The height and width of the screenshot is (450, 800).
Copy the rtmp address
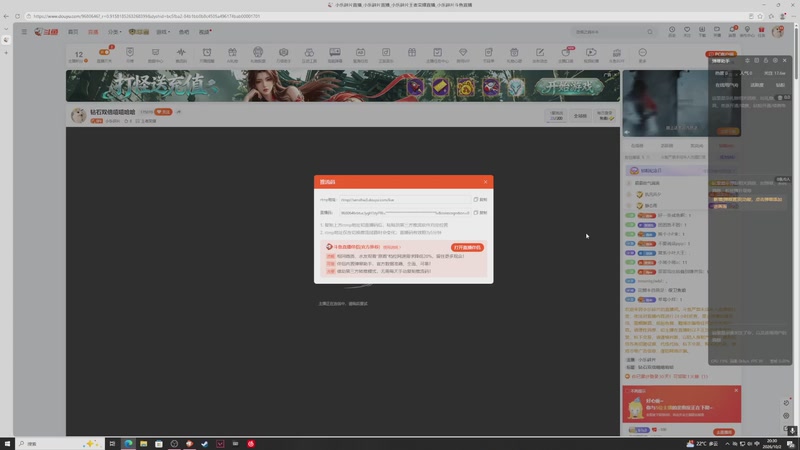click(480, 199)
